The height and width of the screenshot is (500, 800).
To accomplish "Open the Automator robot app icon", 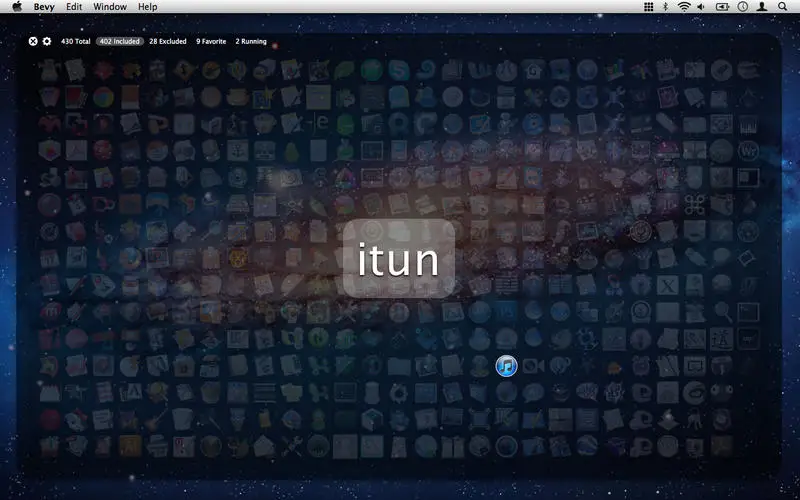I will [506, 124].
